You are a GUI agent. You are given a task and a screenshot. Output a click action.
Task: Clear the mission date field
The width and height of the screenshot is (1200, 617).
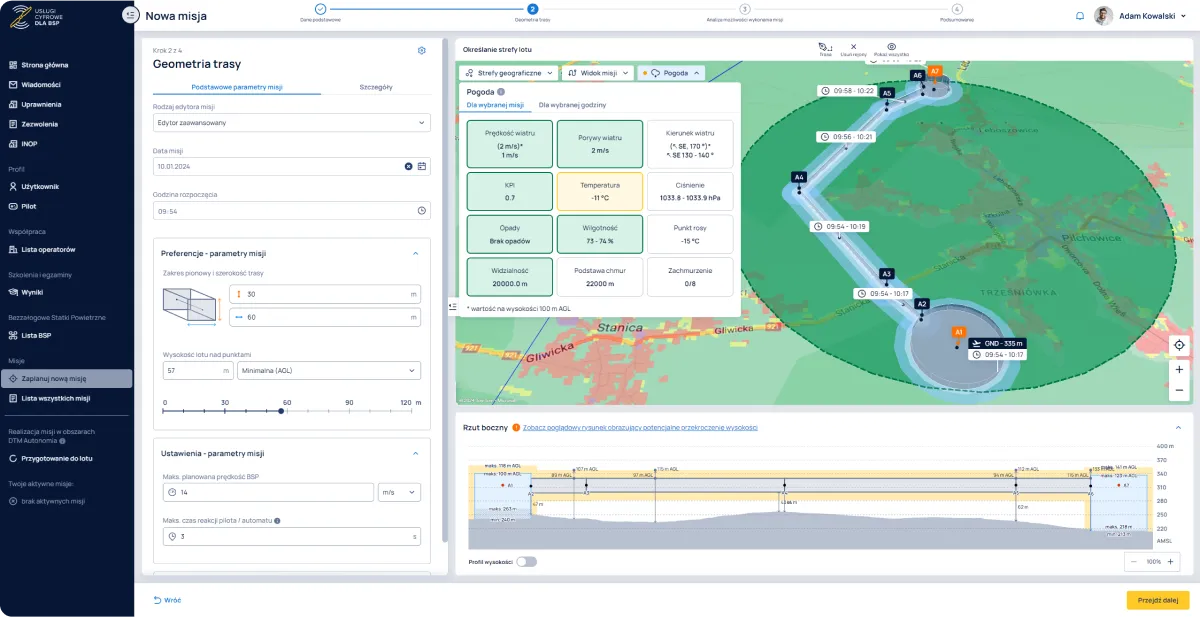408,166
